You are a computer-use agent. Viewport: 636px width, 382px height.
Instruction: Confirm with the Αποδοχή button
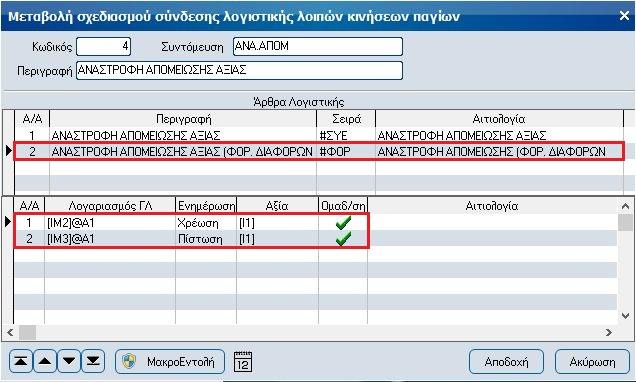pyautogui.click(x=506, y=361)
